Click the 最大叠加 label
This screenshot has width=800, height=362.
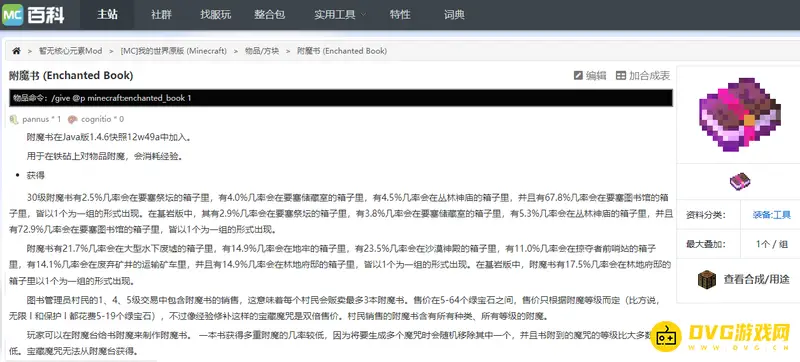pyautogui.click(x=706, y=244)
